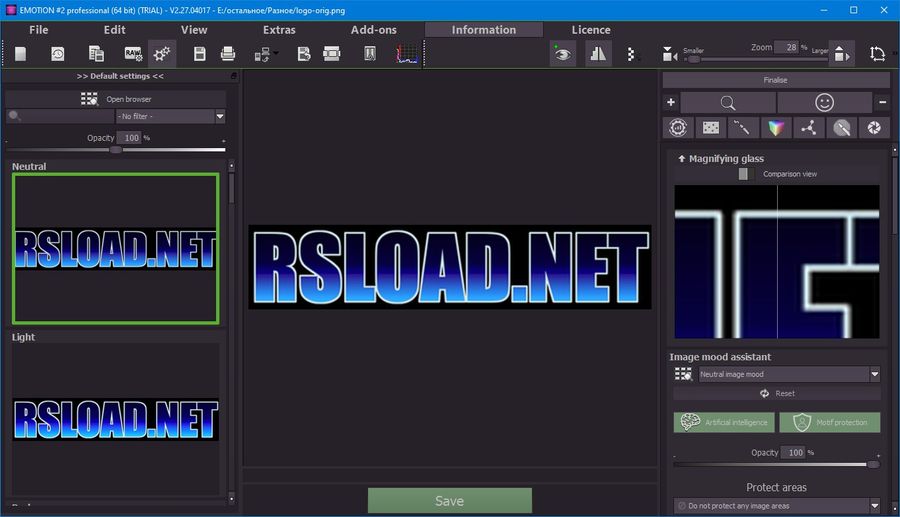Toggle the Comparison view switch
The image size is (900, 517).
743,174
